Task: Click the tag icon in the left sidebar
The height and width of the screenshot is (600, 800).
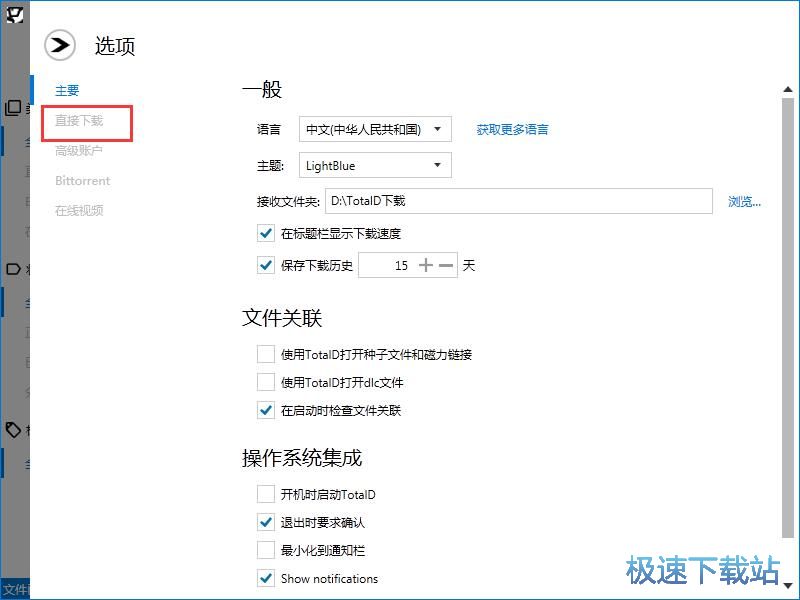Action: [13, 430]
